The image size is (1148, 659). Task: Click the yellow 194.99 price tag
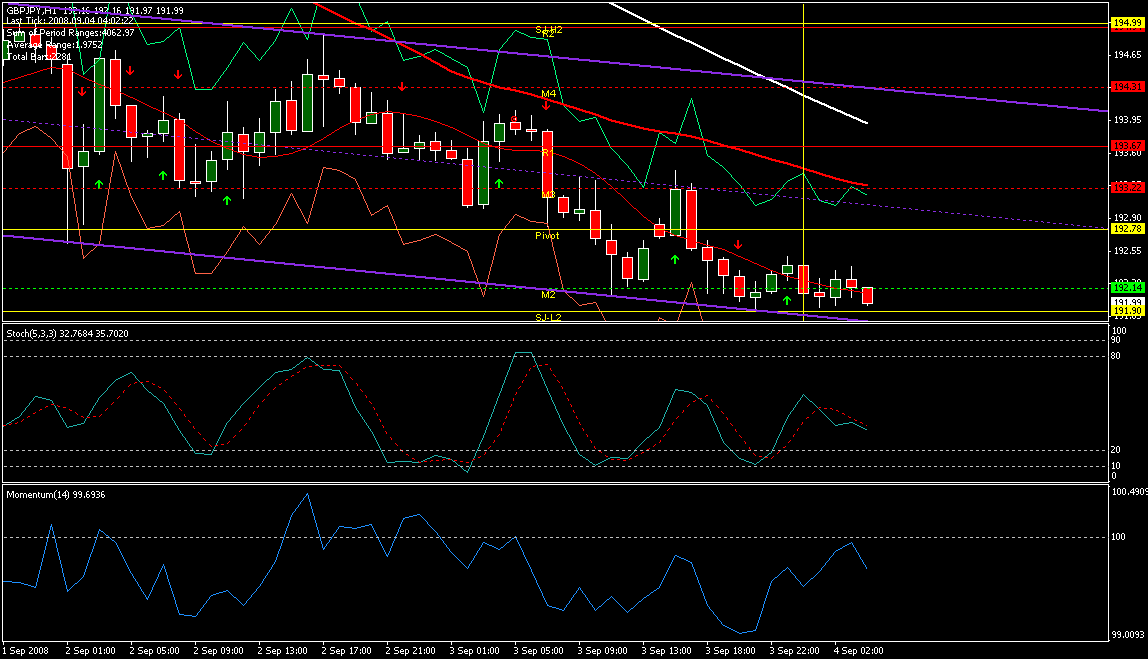point(1127,22)
